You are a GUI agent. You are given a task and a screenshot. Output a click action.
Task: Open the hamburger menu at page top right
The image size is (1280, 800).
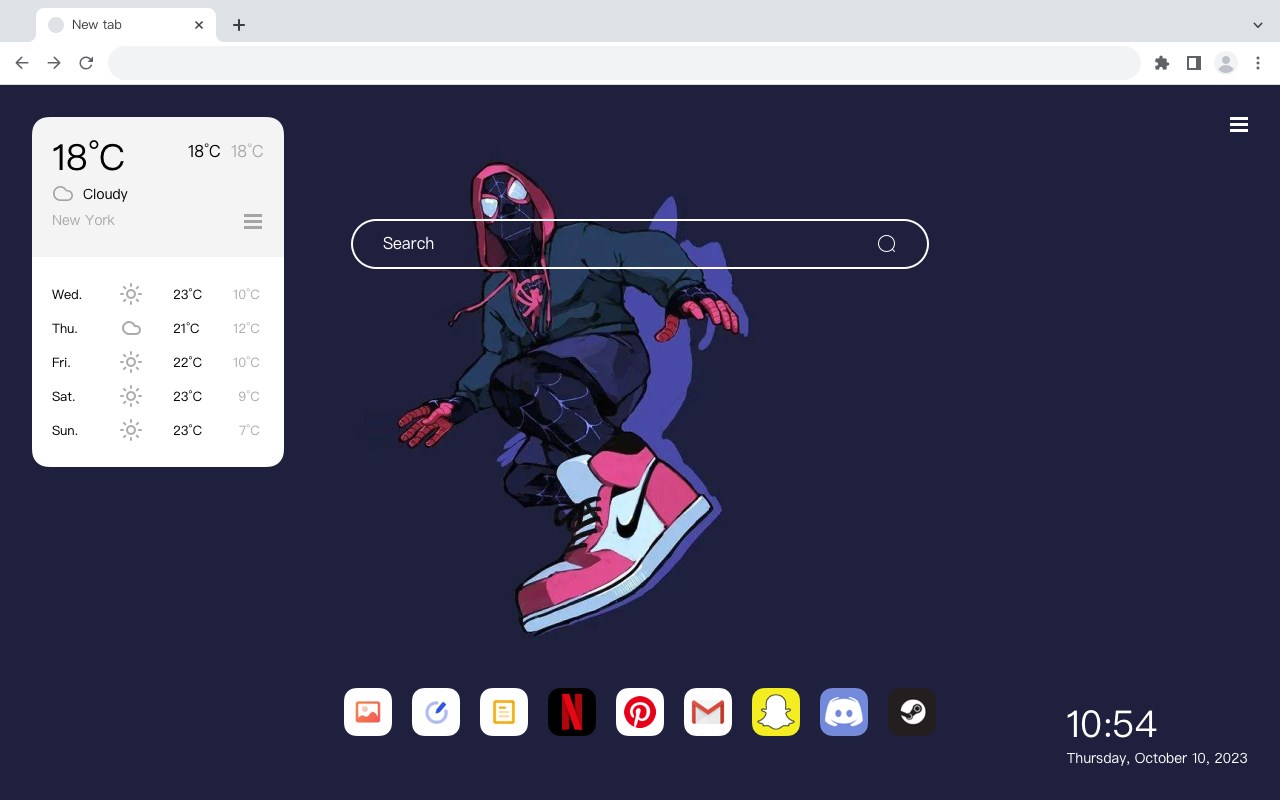click(x=1239, y=125)
